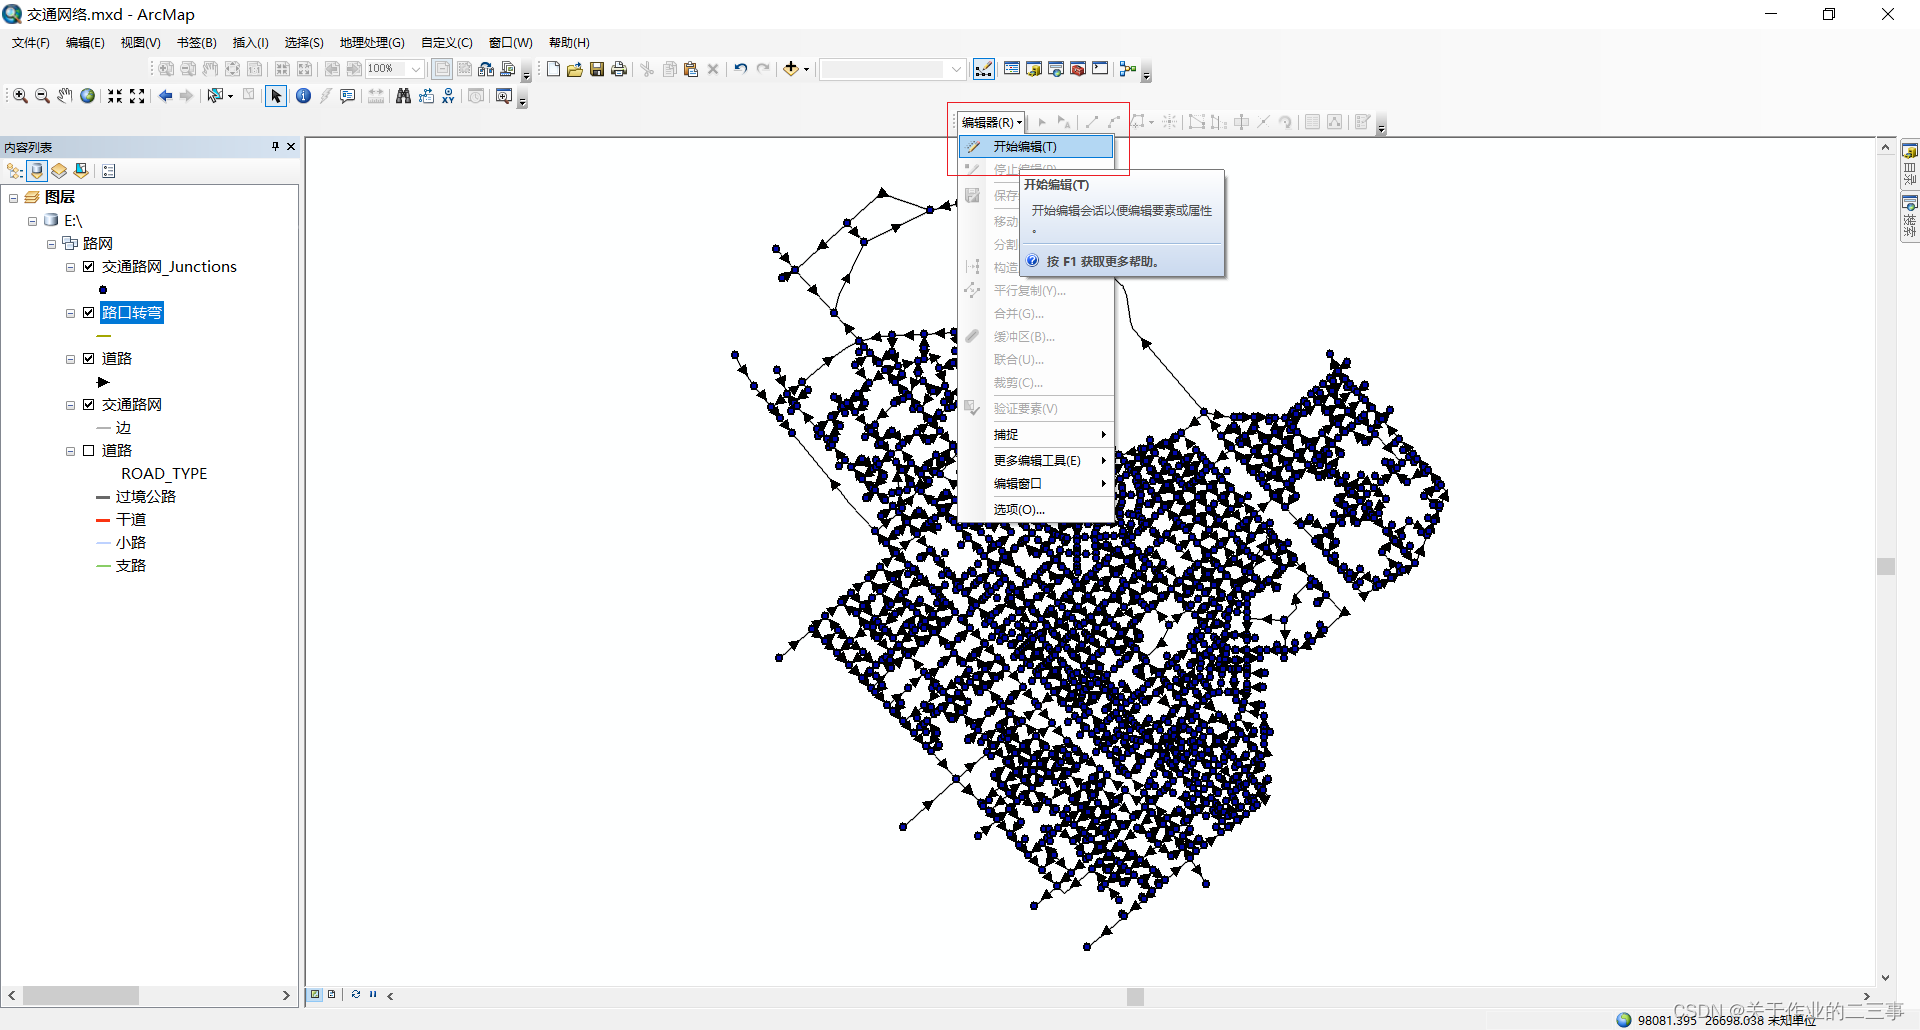Viewport: 1920px width, 1030px height.
Task: Open the HTML Popup tool
Action: pos(347,96)
